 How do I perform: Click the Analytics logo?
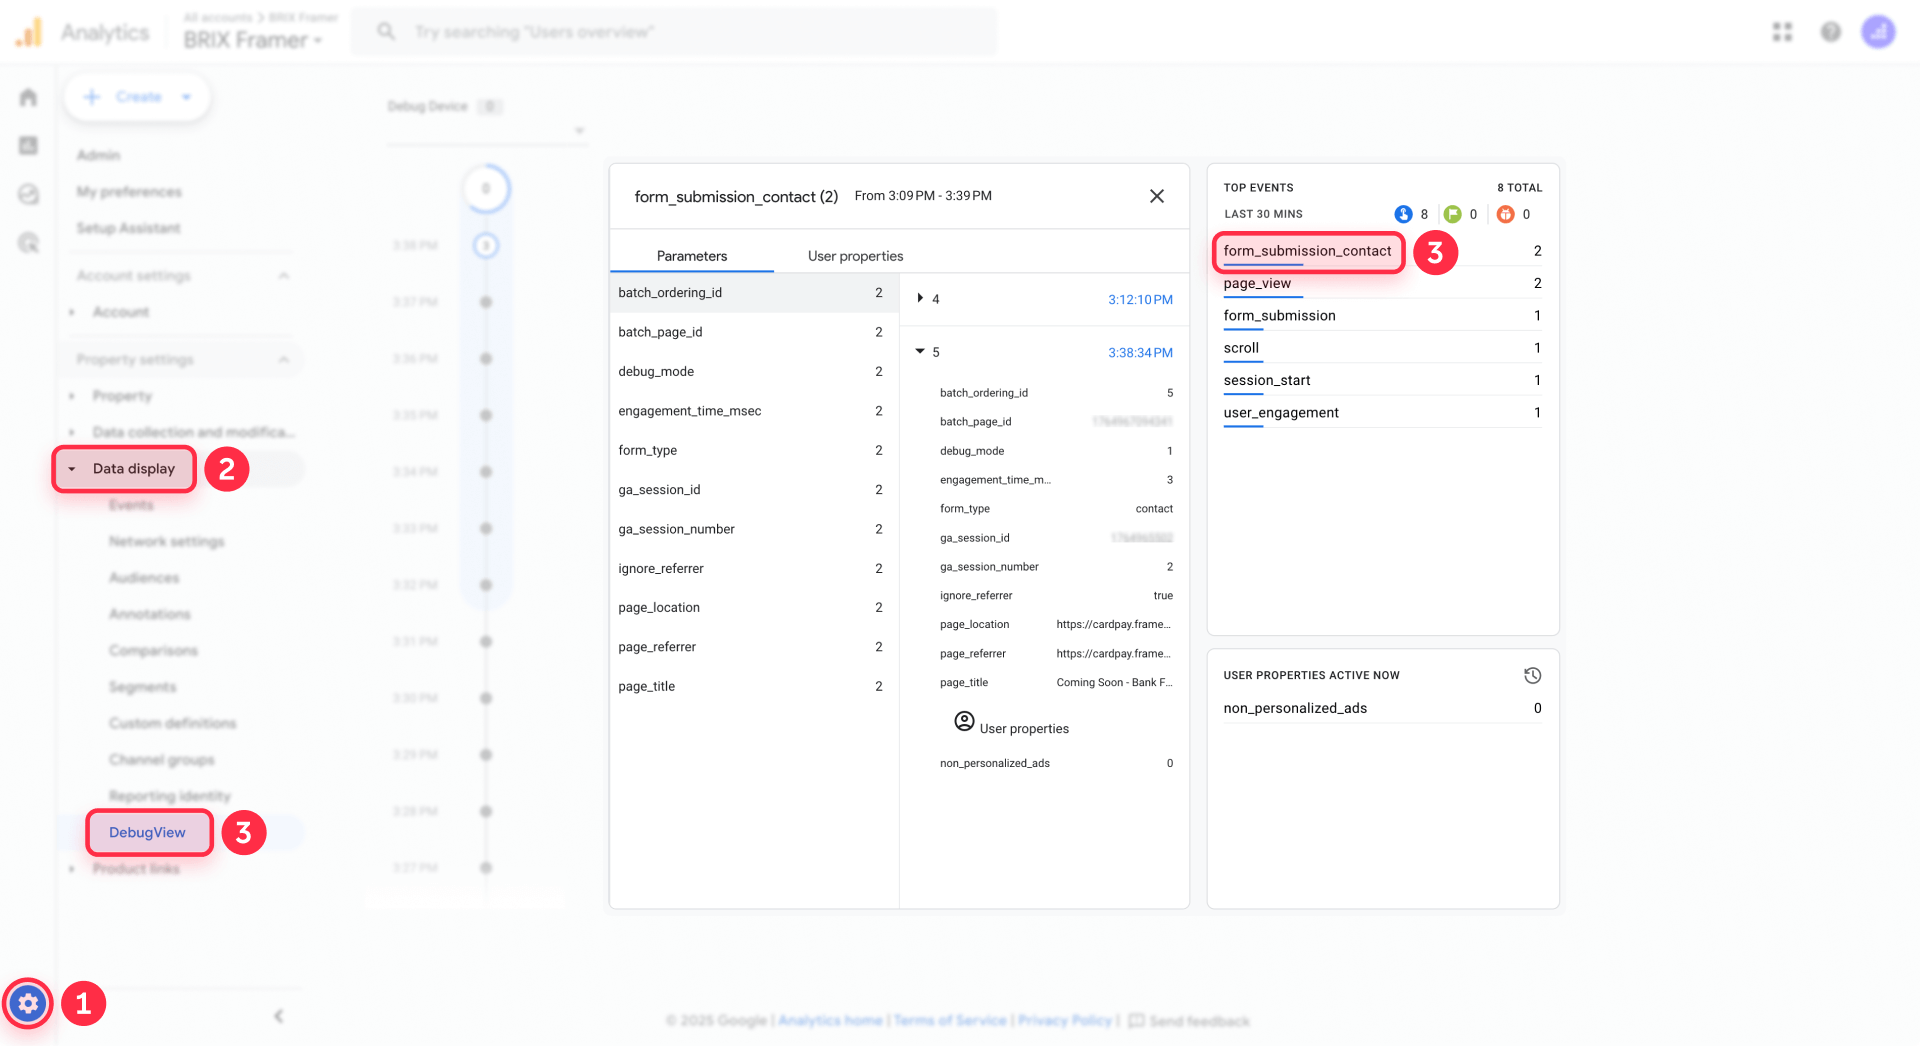point(29,32)
